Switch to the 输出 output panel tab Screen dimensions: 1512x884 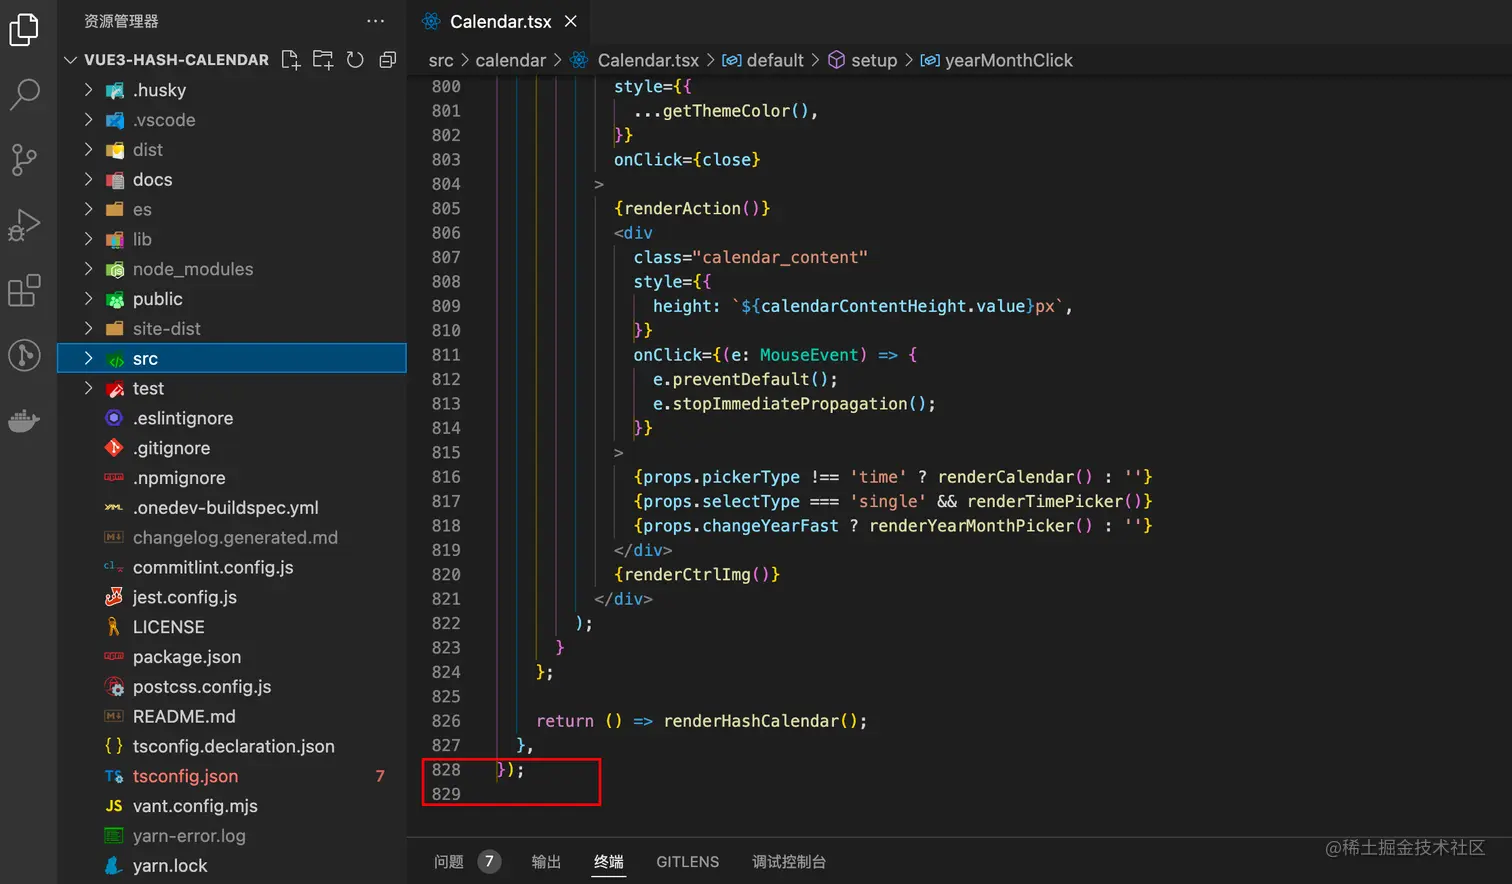point(546,862)
